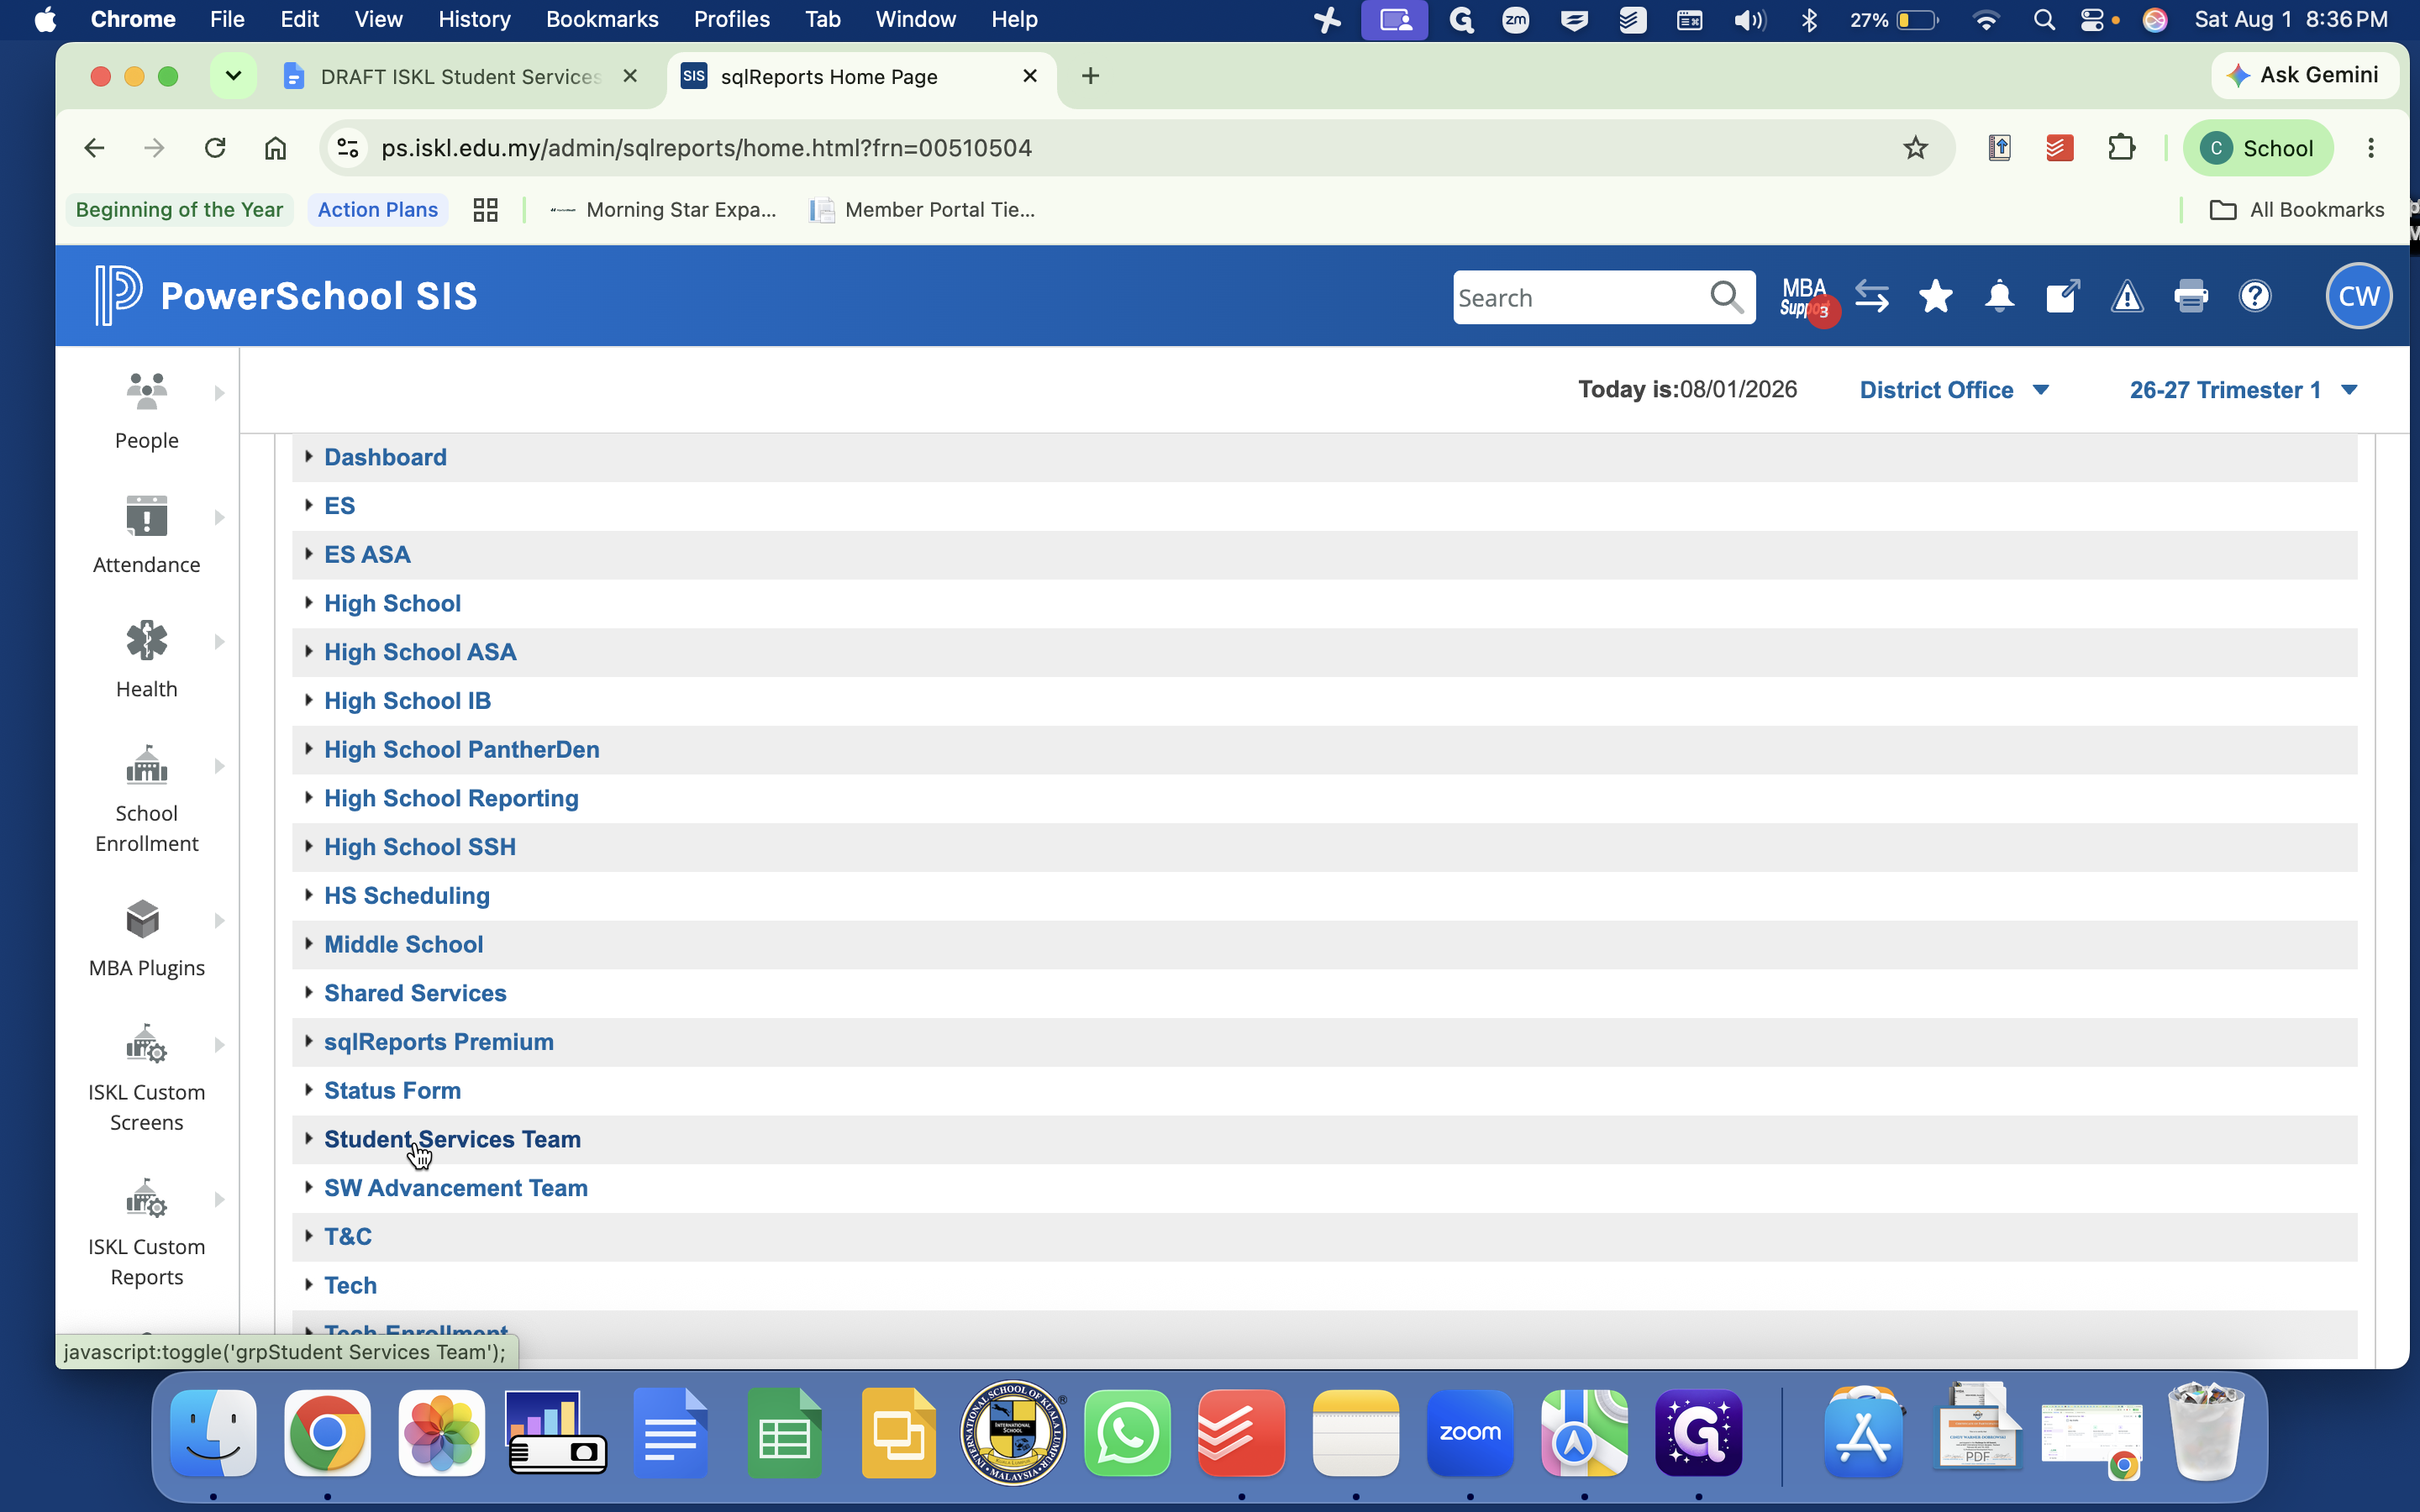Open All Bookmarks folder

point(2296,209)
